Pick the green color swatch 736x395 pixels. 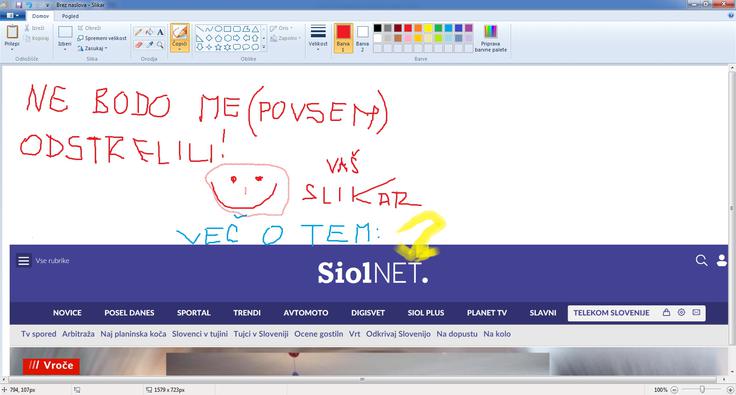(x=438, y=28)
